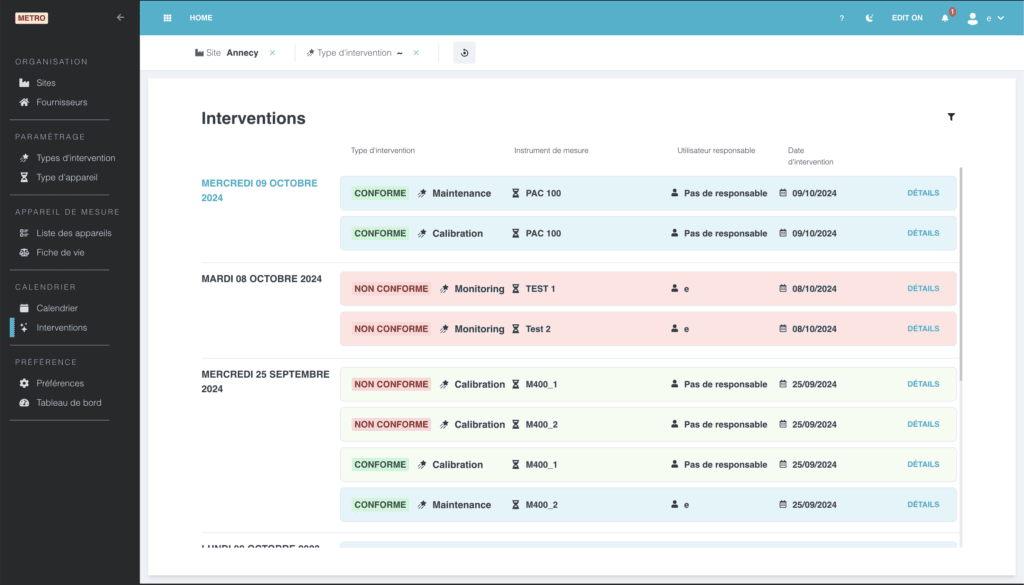
Task: Open the help question mark icon
Action: [842, 18]
